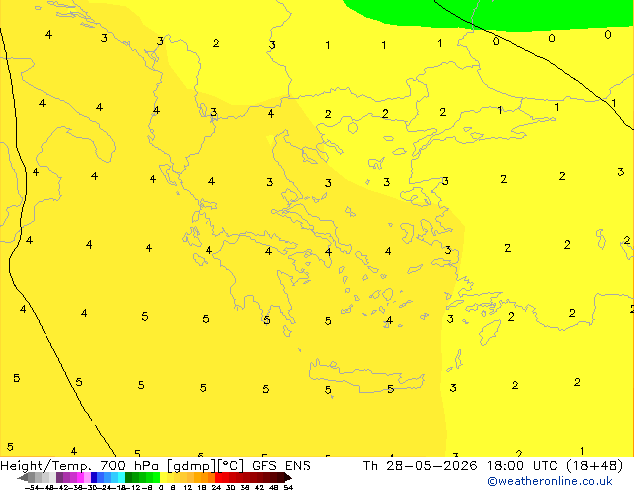
Task: Click the '[°C]' unit label
Action: (x=230, y=466)
